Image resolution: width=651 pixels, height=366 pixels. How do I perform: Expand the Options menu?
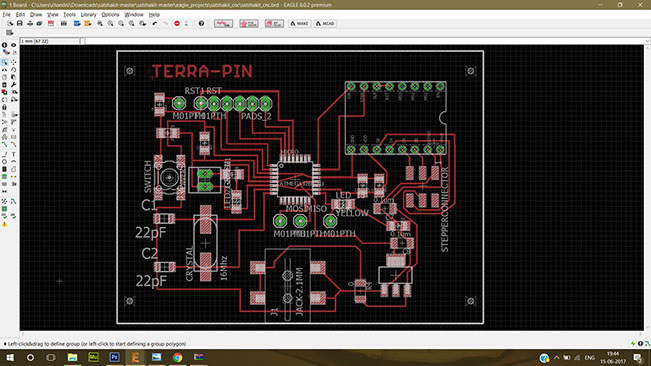(110, 15)
